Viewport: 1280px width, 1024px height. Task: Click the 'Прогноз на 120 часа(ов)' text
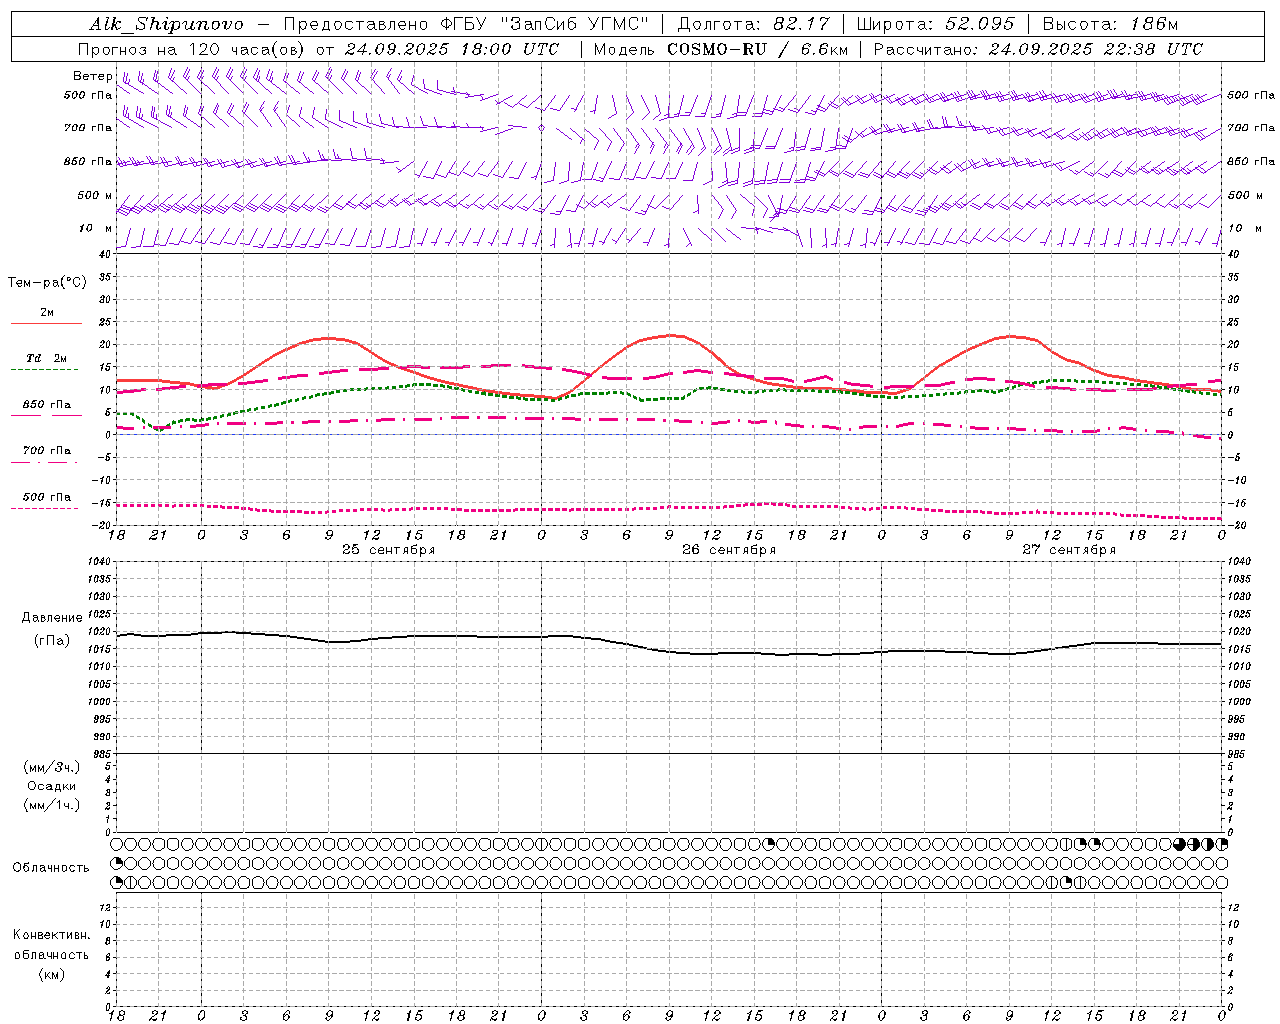coord(192,49)
